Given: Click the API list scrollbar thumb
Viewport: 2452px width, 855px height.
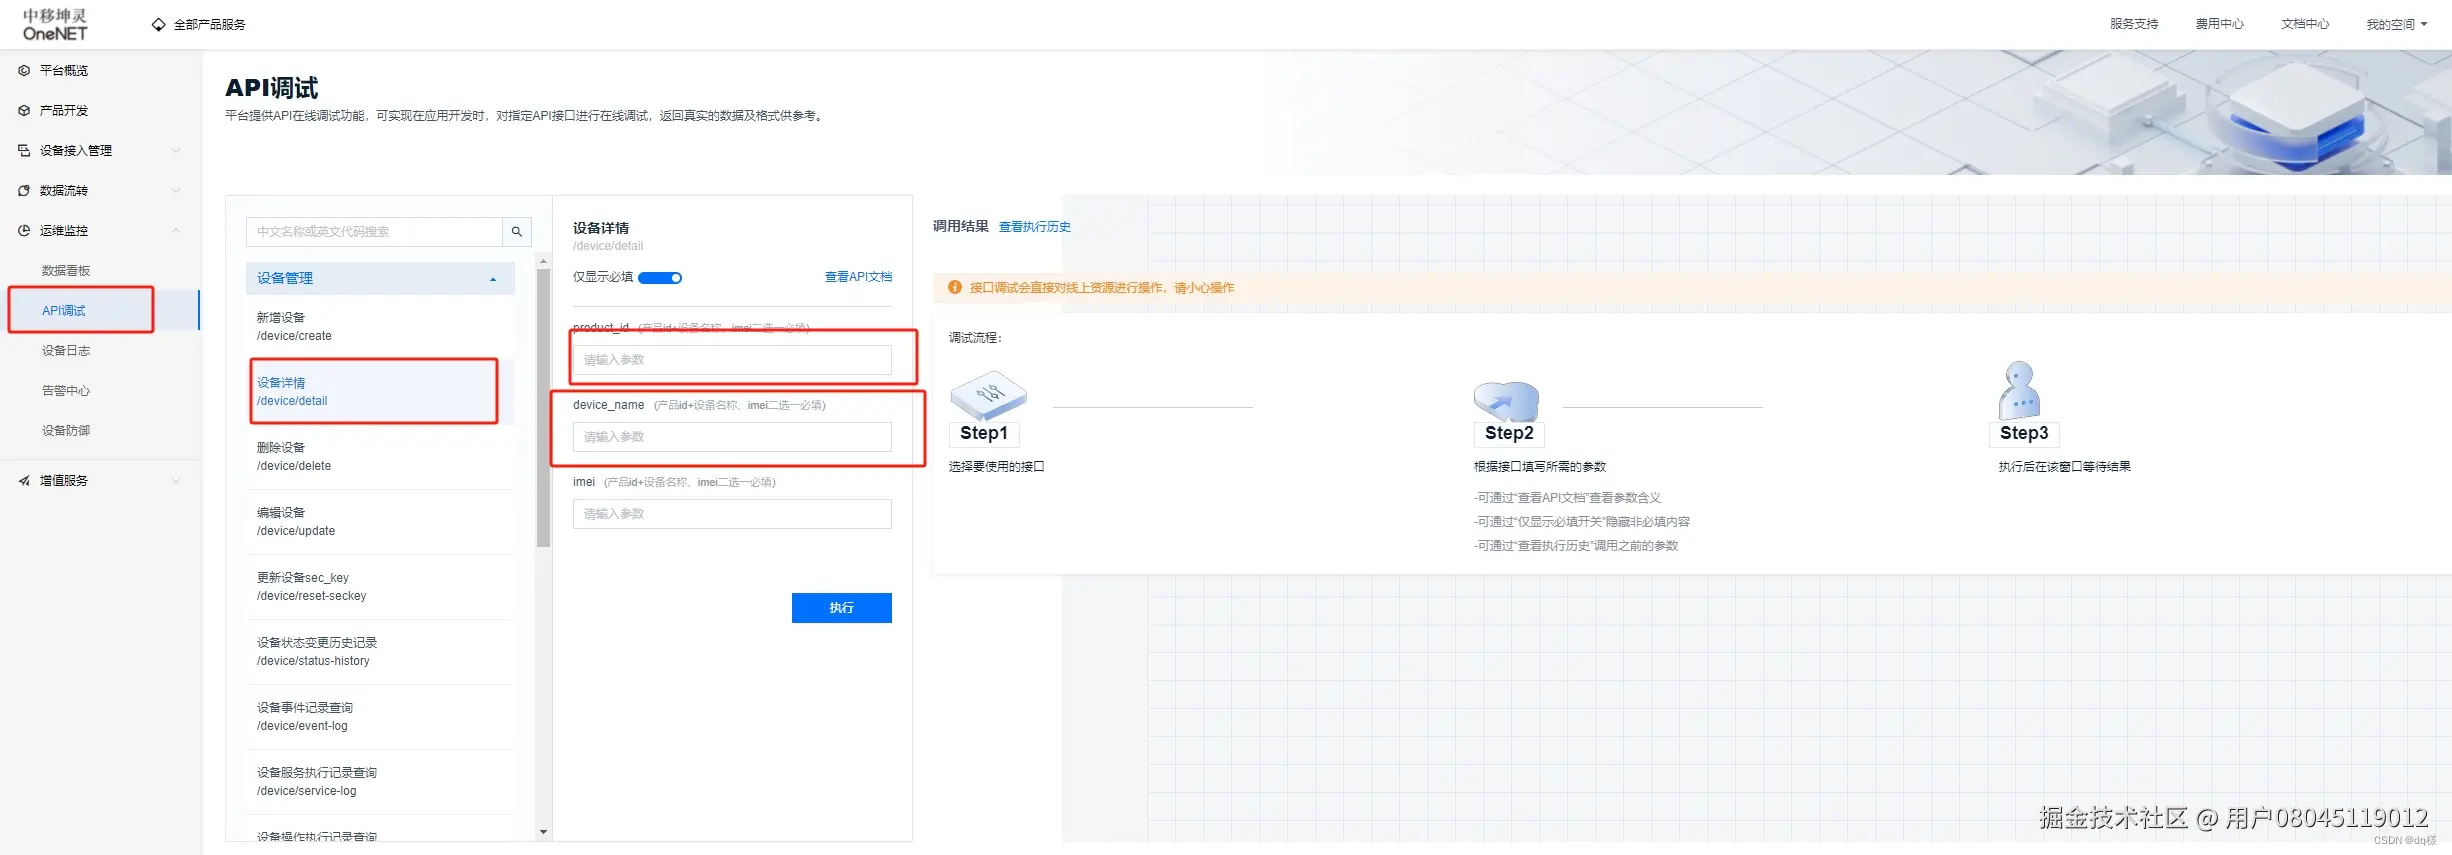Looking at the screenshot, I should (543, 408).
